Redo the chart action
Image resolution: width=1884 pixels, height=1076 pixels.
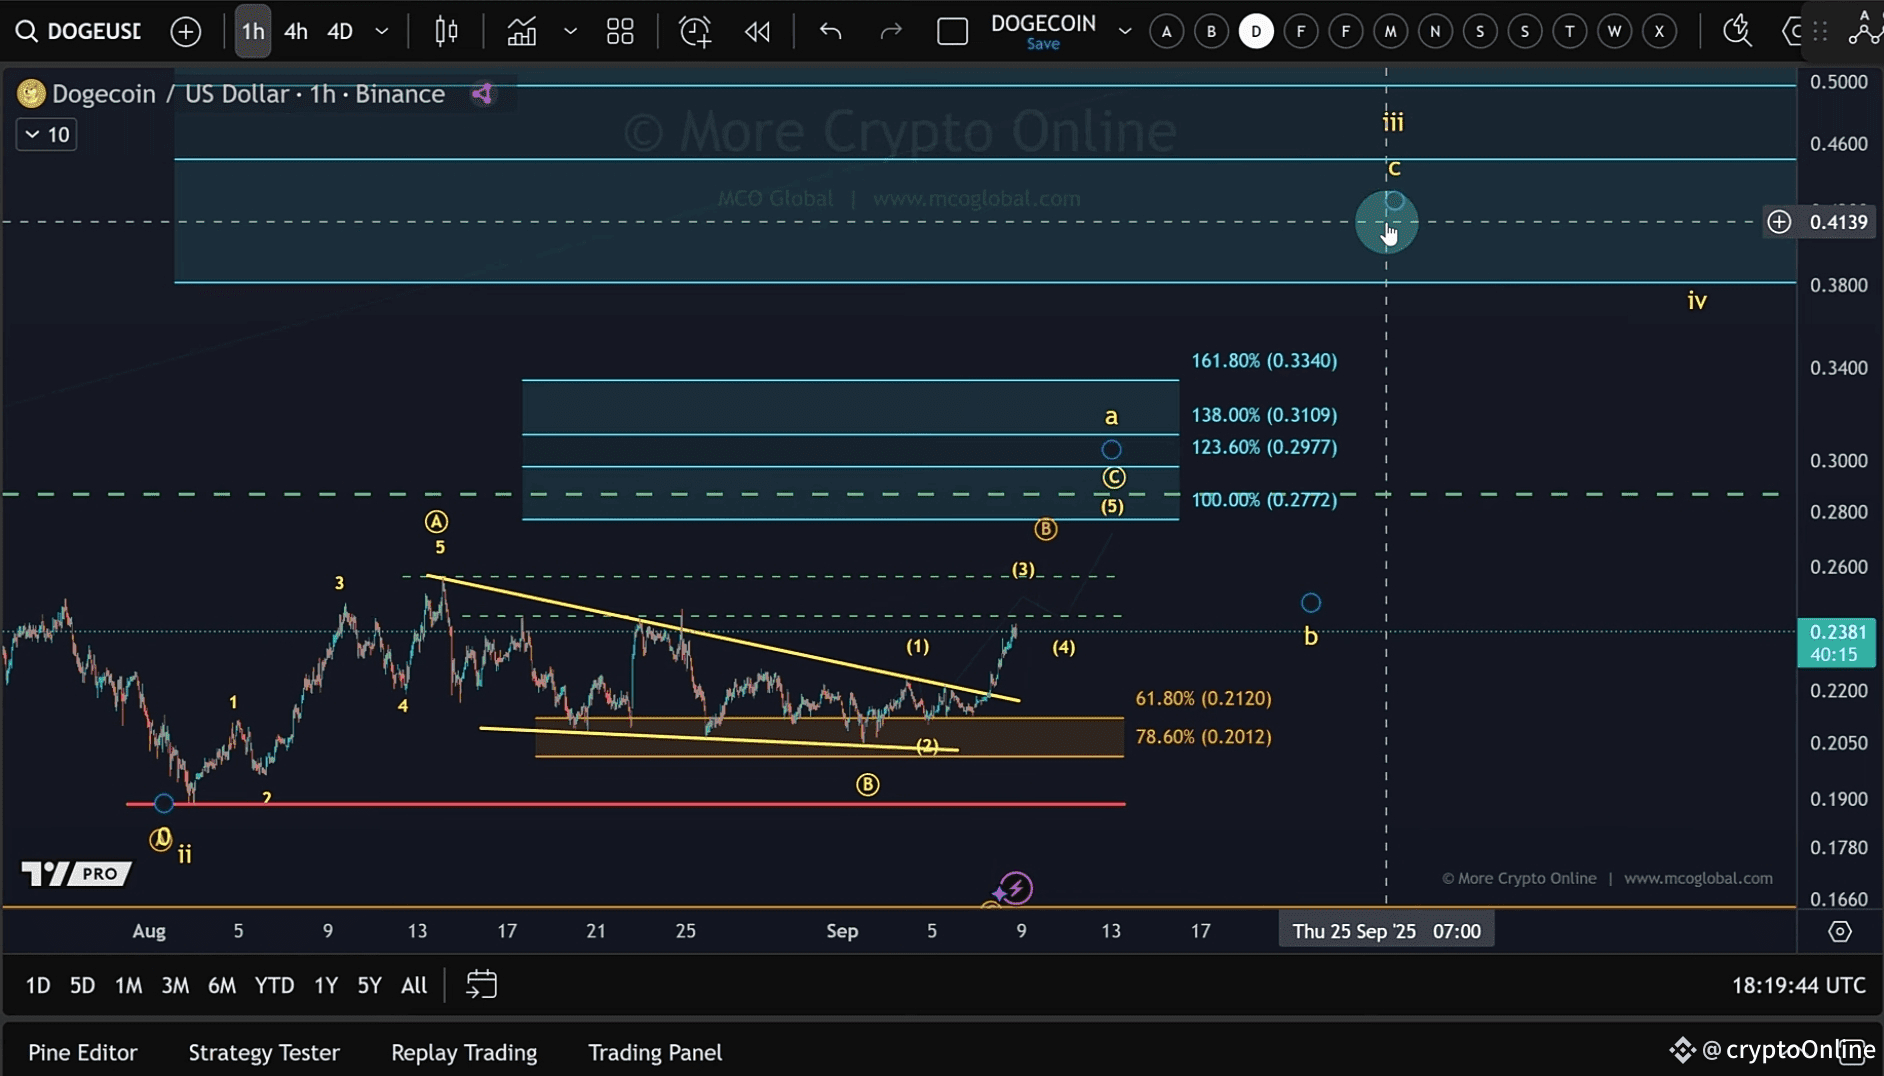tap(890, 31)
